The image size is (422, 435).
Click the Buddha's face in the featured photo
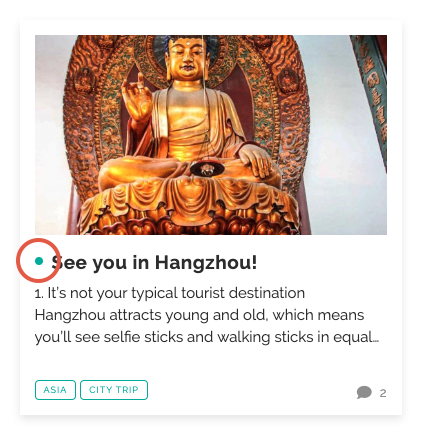coord(187,57)
